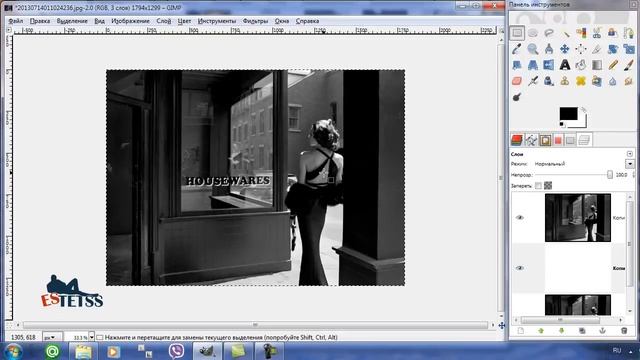Open the Фильтры menu

pyautogui.click(x=255, y=21)
